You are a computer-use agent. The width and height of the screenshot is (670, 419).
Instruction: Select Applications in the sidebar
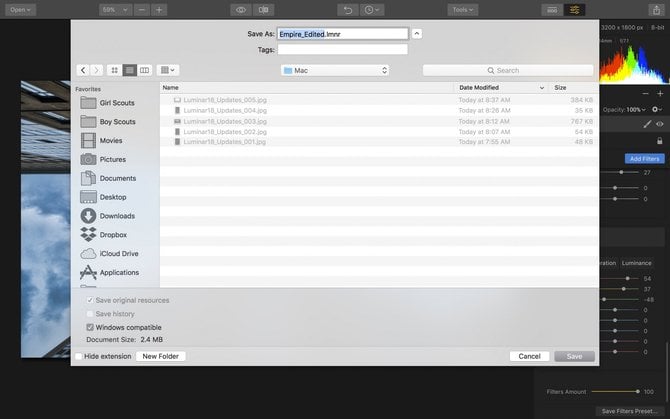click(x=110, y=272)
